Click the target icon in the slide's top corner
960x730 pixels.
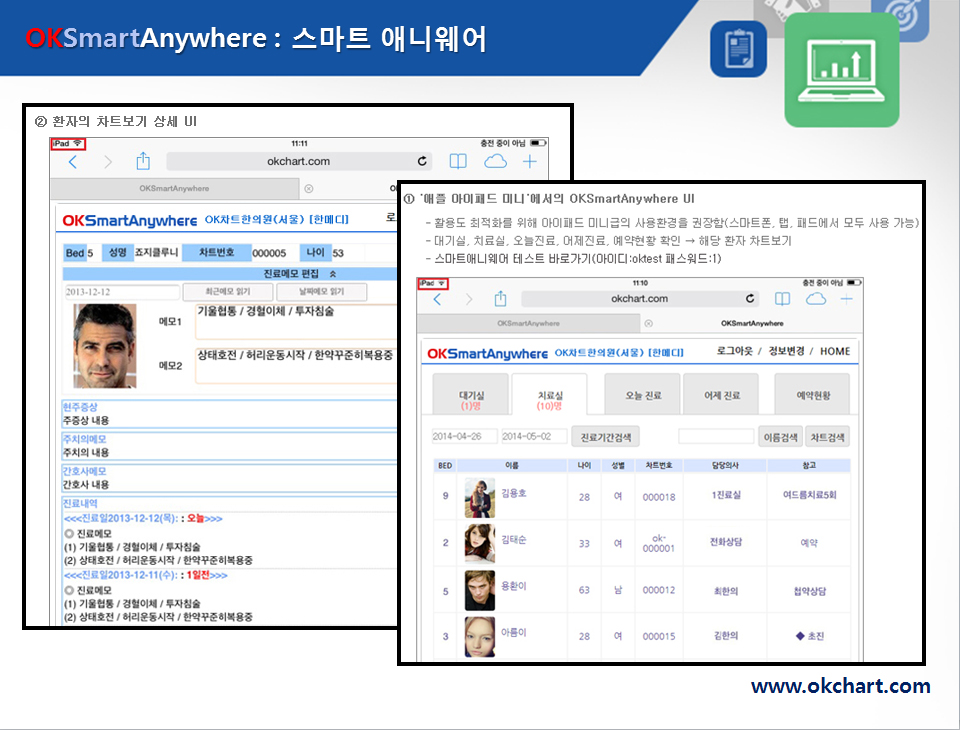pyautogui.click(x=900, y=20)
